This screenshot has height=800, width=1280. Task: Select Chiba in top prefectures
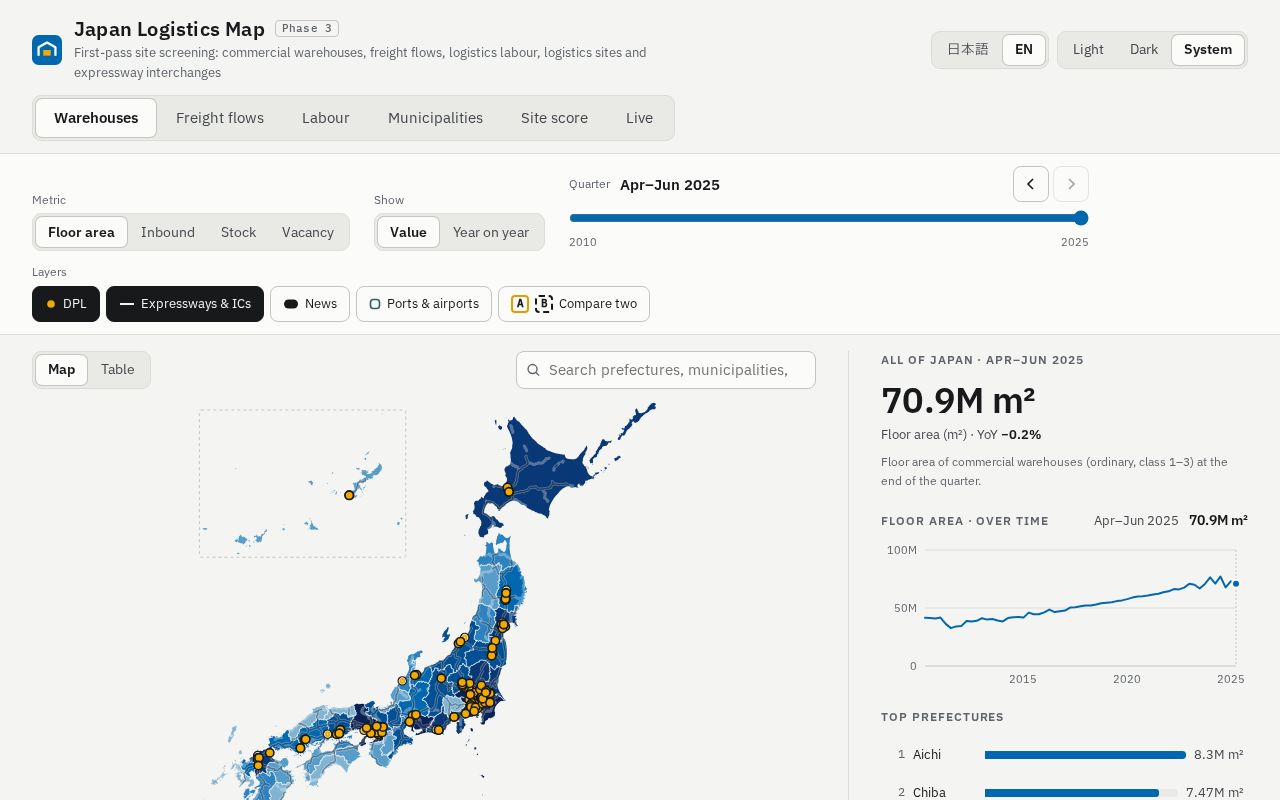[1064, 792]
